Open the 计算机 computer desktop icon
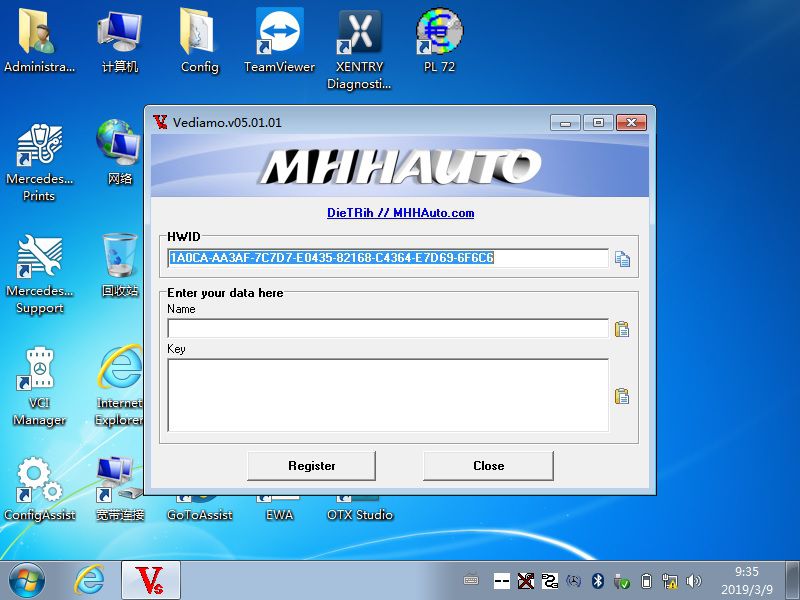Screen dimensions: 800x600 [119, 41]
